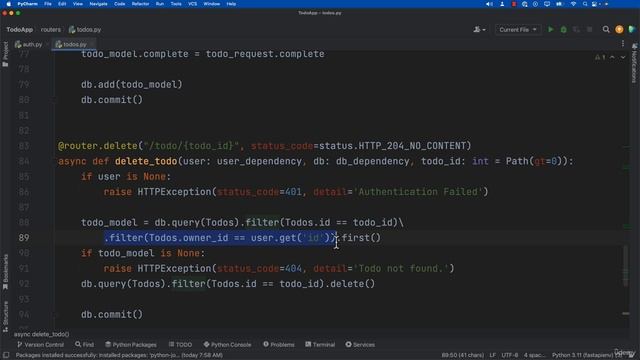Change the UTF-8 file encoding in status bar

click(510, 356)
